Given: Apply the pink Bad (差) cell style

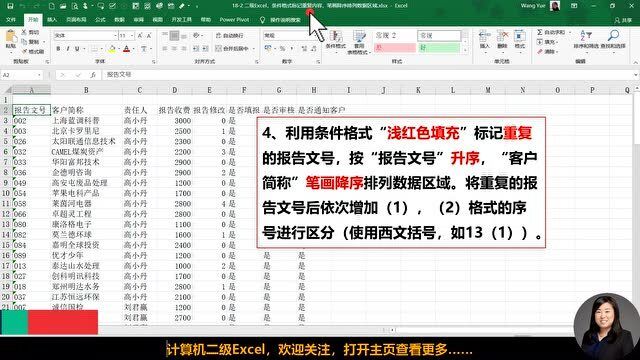Looking at the screenshot, I should (x=395, y=48).
